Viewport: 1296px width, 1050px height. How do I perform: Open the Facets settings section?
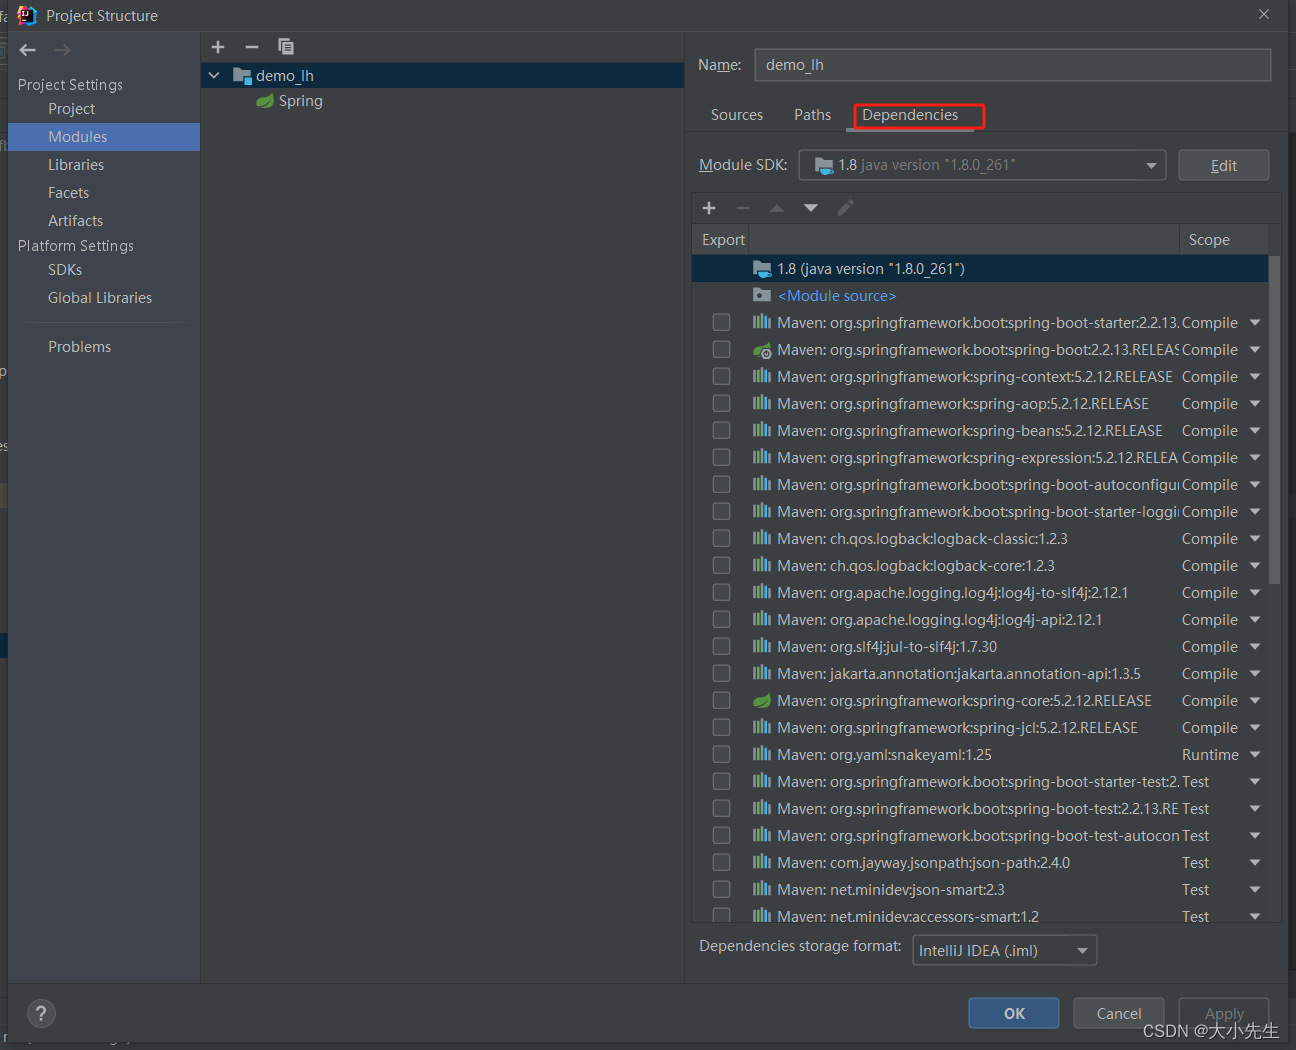[69, 193]
